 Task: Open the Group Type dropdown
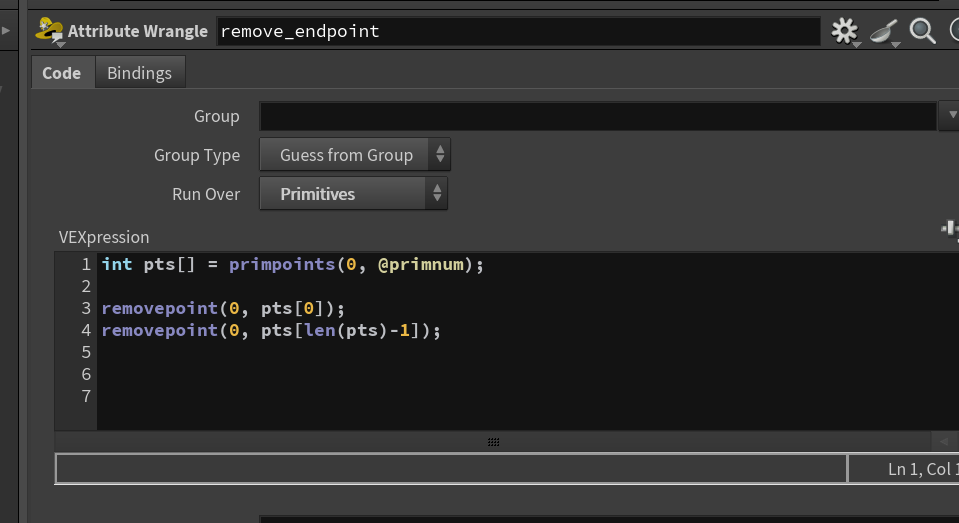(355, 155)
